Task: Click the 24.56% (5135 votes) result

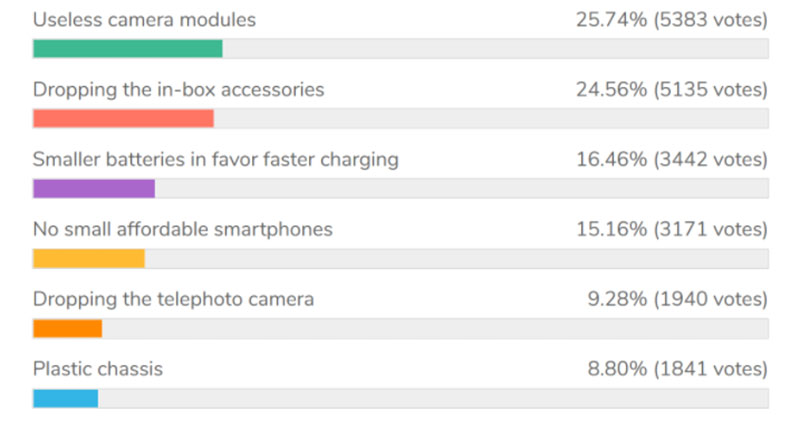Action: pyautogui.click(x=672, y=90)
